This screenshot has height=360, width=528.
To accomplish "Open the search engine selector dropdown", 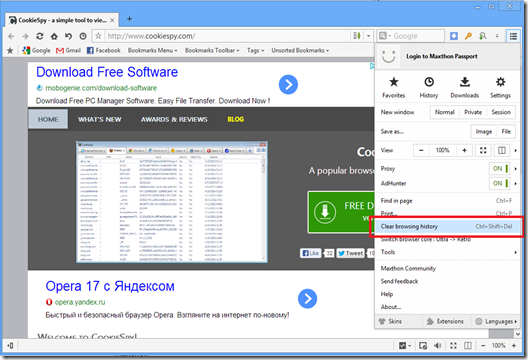I will coord(385,36).
